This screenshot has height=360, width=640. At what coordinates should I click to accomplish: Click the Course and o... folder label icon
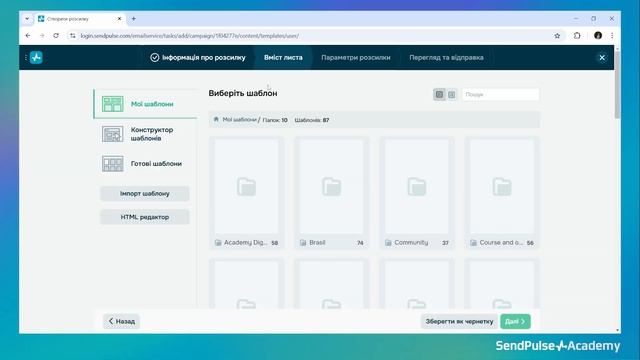coord(473,243)
